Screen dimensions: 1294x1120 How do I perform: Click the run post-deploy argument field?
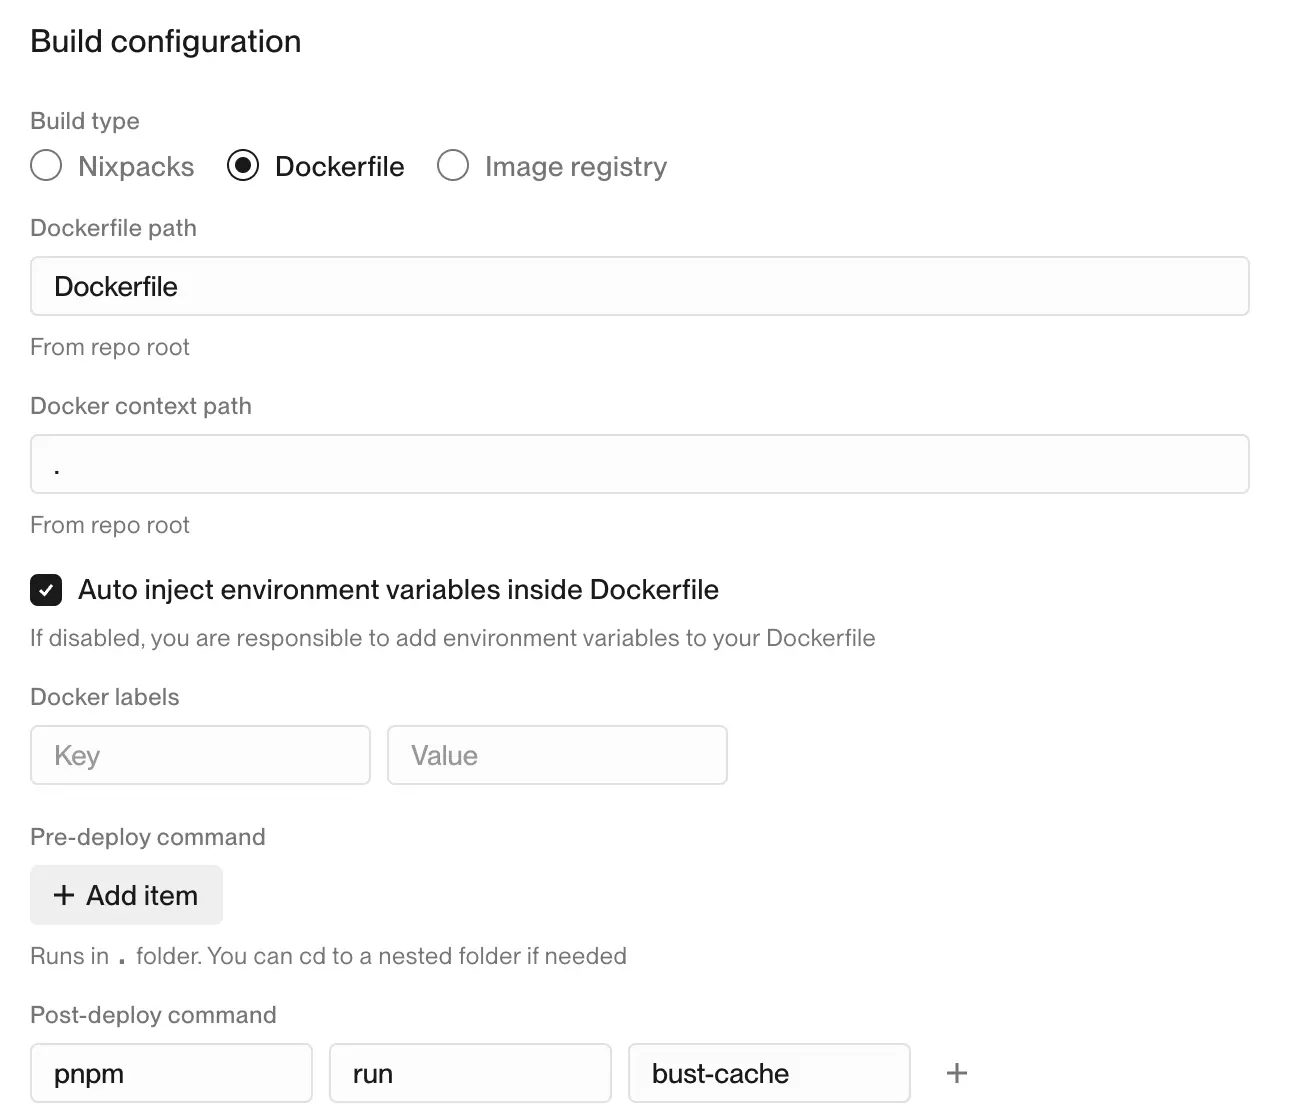pos(470,1073)
